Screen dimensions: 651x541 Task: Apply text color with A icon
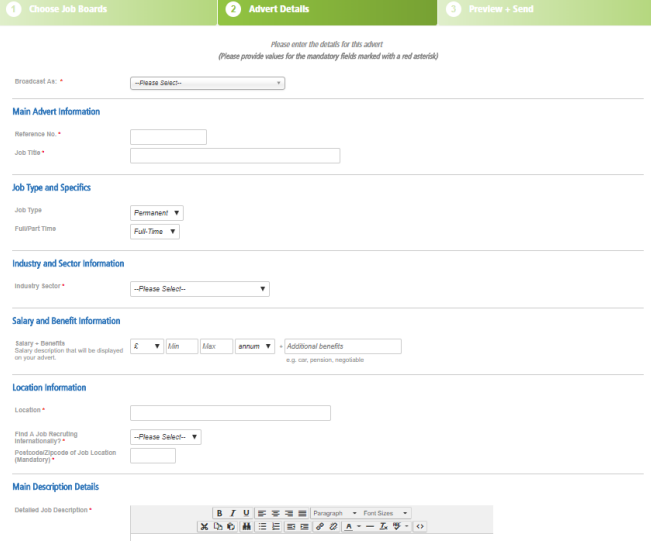(x=349, y=526)
